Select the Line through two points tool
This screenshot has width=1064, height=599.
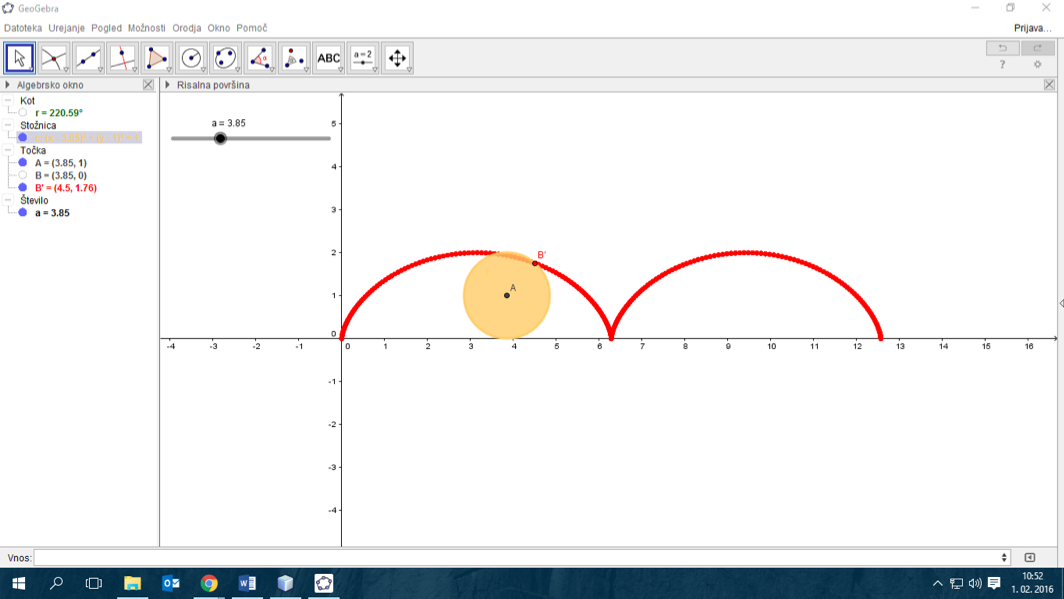(88, 58)
